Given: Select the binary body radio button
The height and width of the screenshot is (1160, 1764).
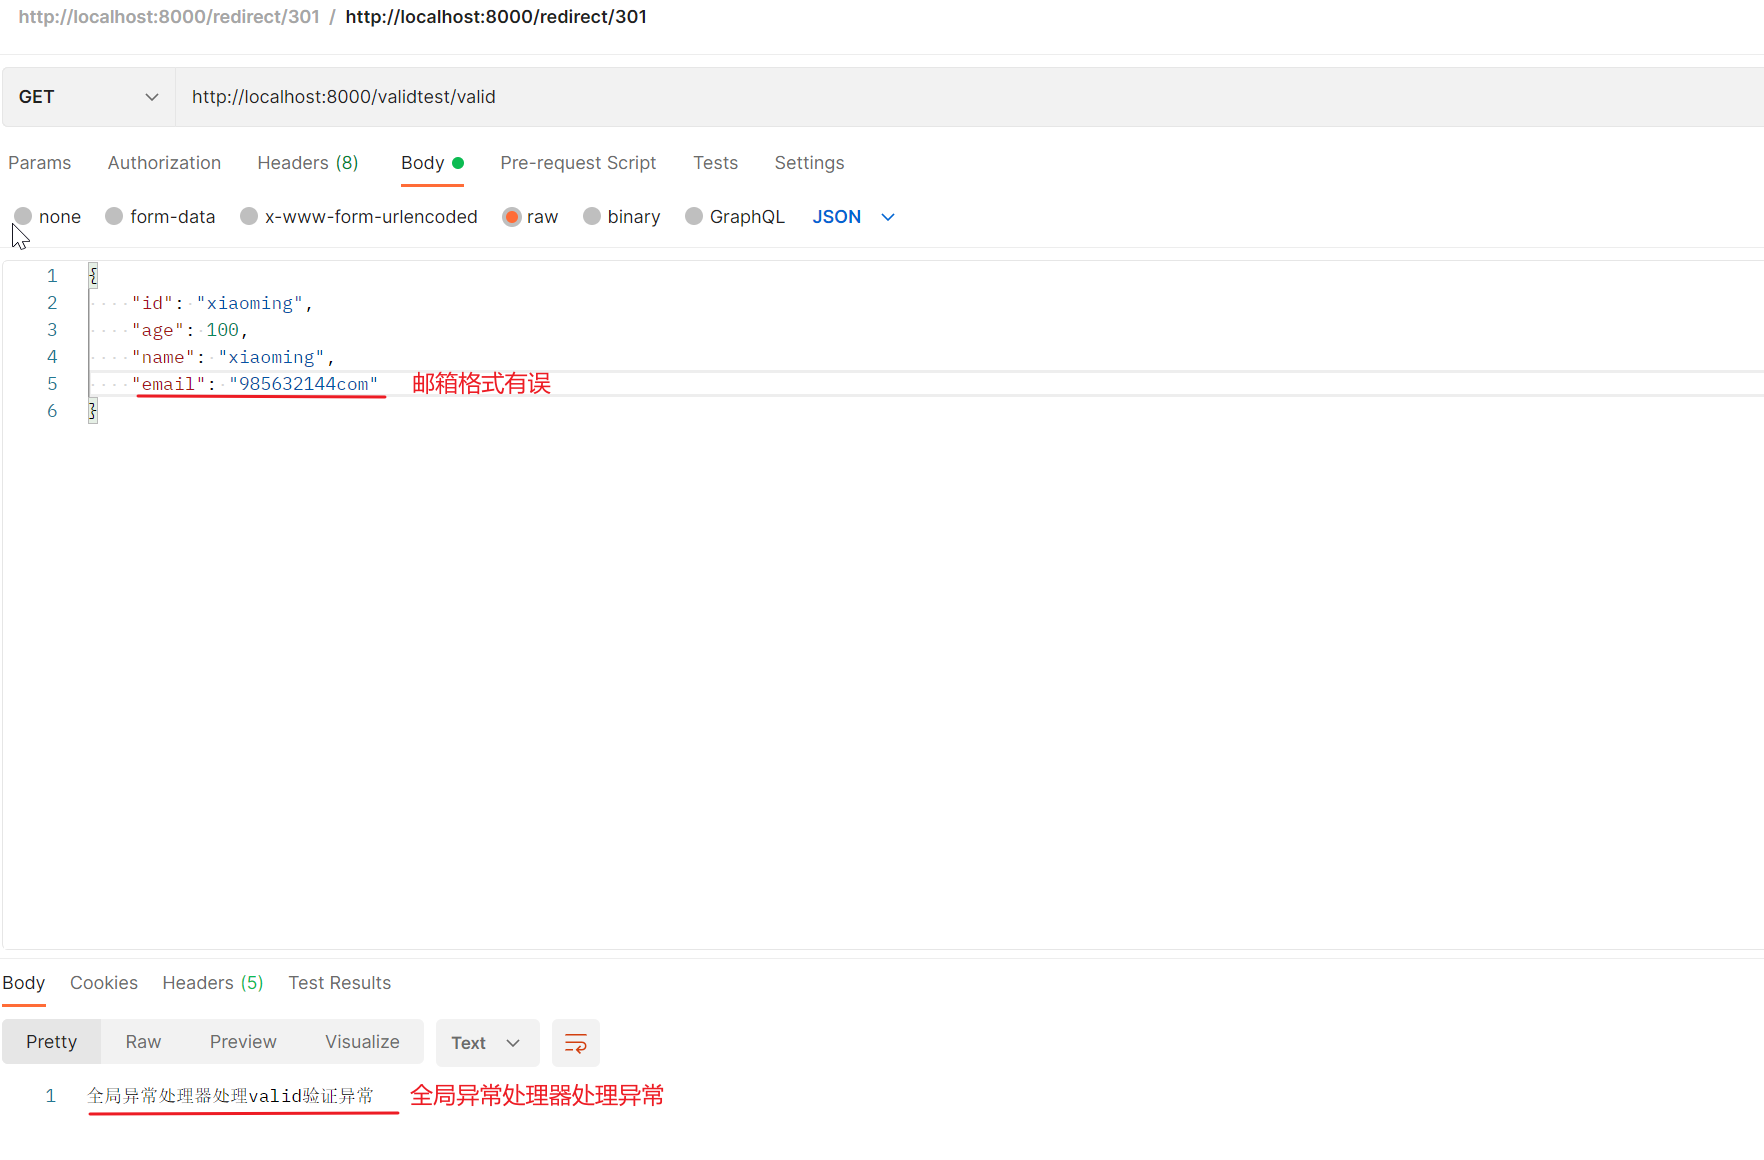Looking at the screenshot, I should pos(592,216).
